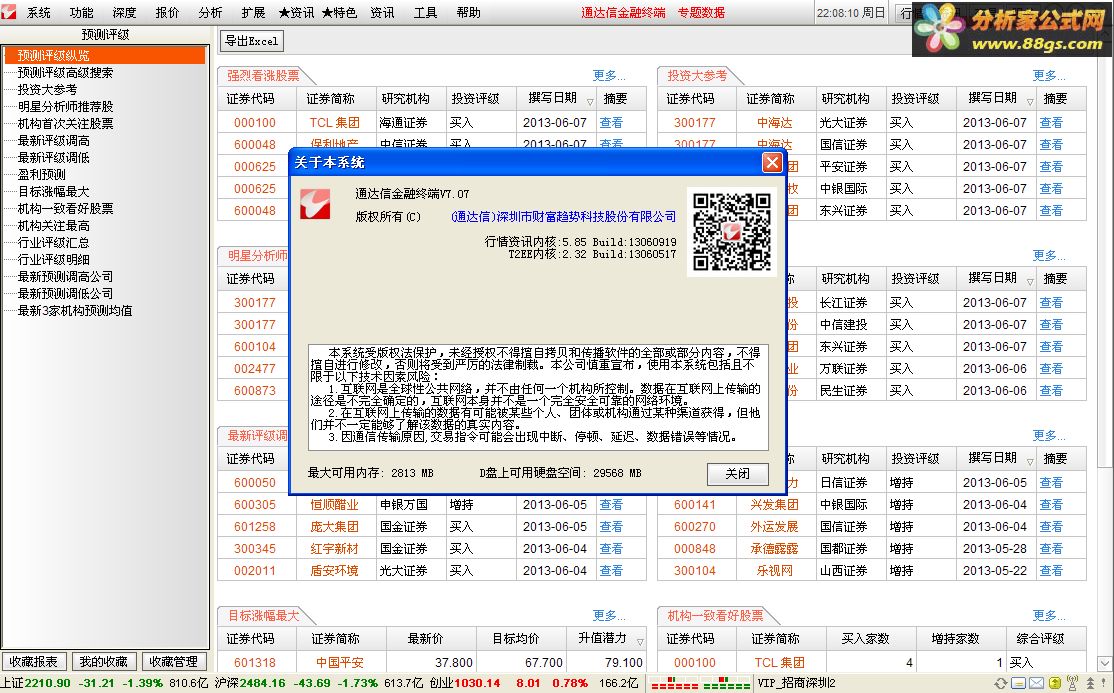Click the 导出Excel button

click(x=252, y=41)
